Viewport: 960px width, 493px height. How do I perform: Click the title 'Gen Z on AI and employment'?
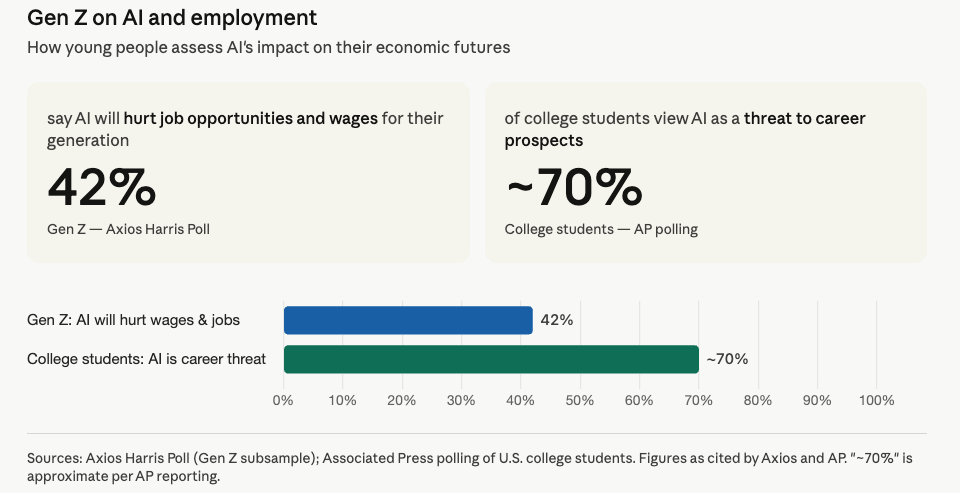[x=172, y=17]
